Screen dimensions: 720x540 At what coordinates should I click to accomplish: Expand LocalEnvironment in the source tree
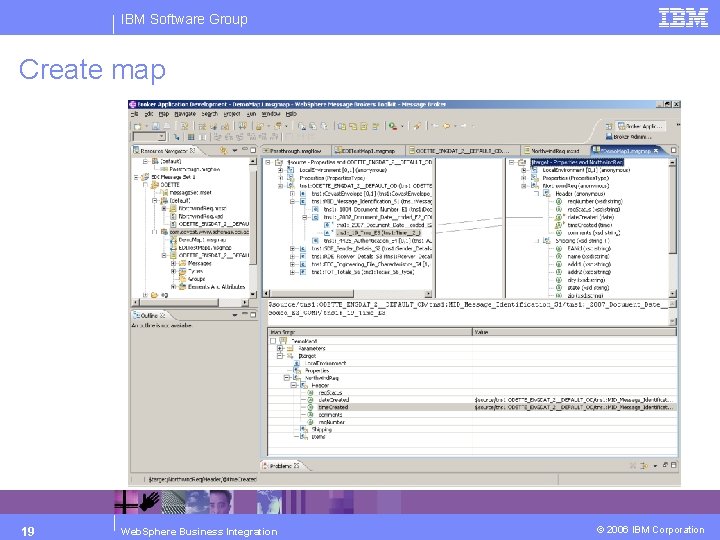click(280, 170)
